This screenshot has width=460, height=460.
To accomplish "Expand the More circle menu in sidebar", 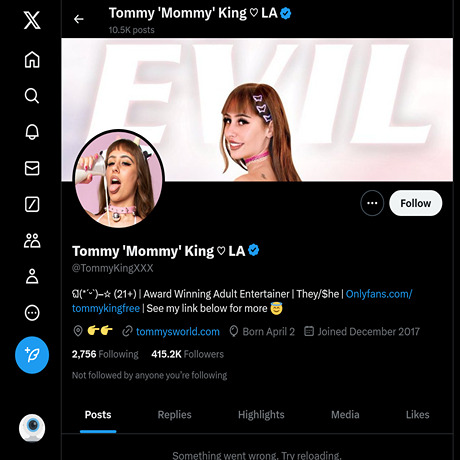I will point(32,313).
